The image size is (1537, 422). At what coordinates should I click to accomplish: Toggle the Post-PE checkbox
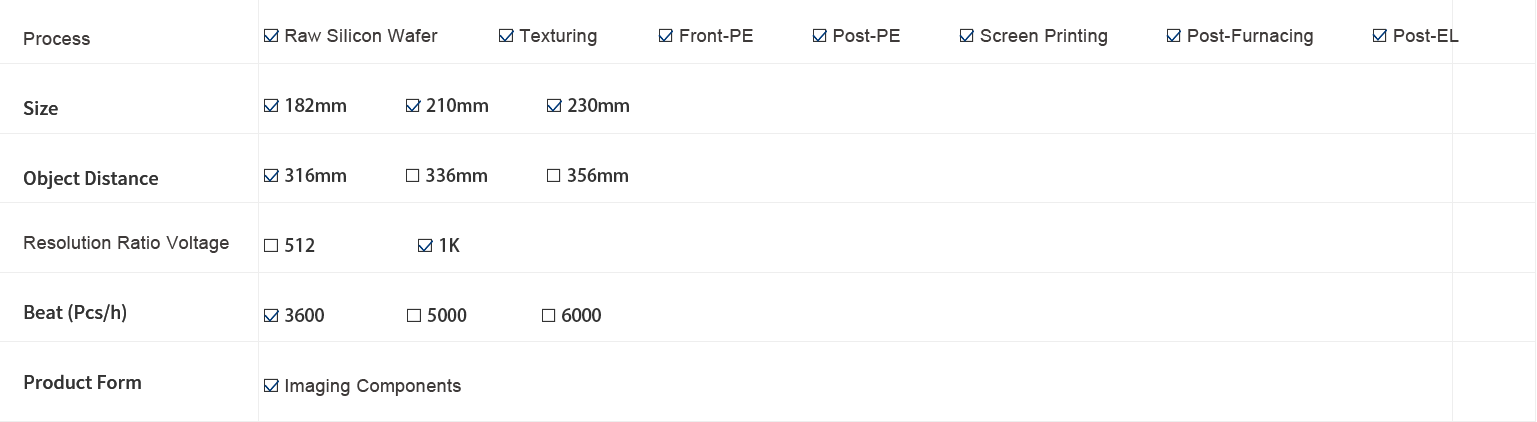[x=820, y=36]
